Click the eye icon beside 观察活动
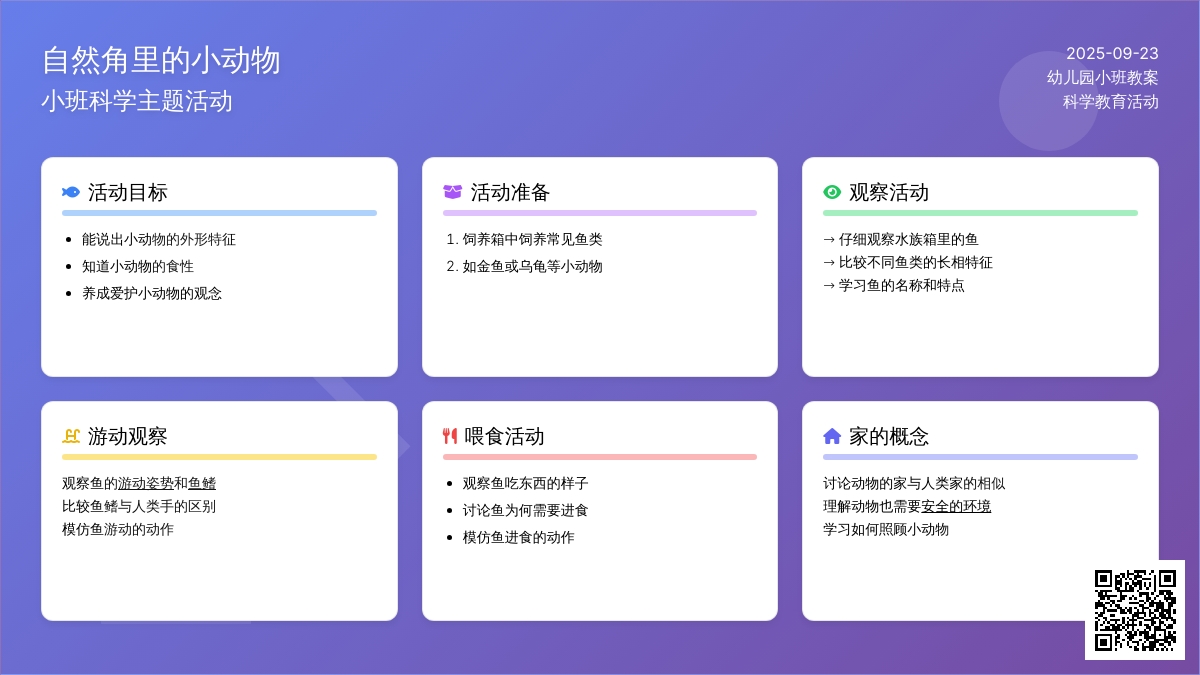Screen dimensions: 1200x675 (x=832, y=192)
